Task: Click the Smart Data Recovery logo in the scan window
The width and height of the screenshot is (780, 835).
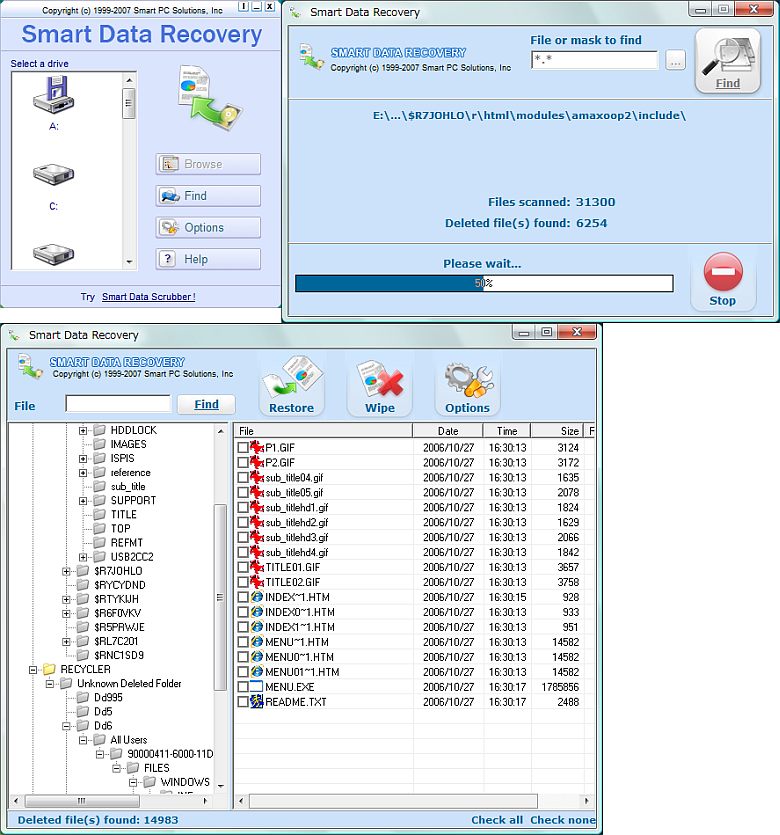Action: click(311, 56)
